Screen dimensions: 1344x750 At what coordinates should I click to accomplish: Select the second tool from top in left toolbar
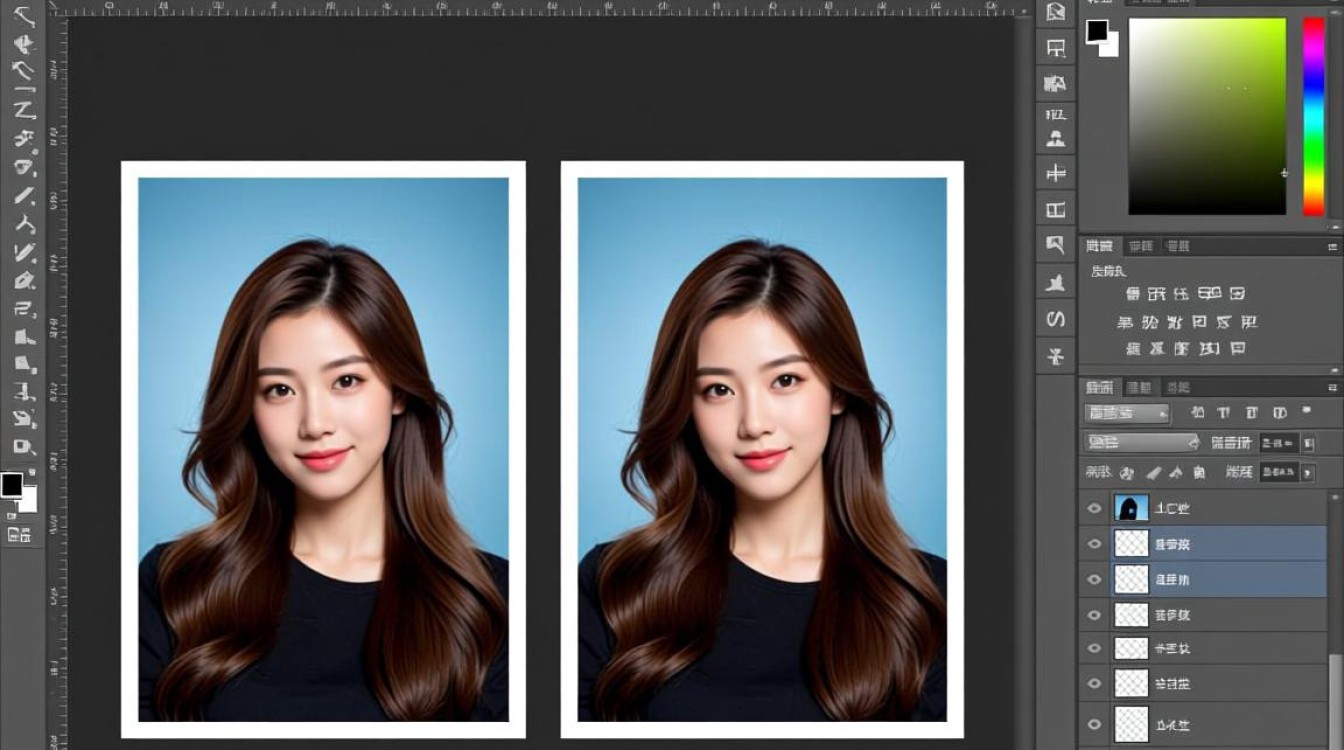click(24, 44)
